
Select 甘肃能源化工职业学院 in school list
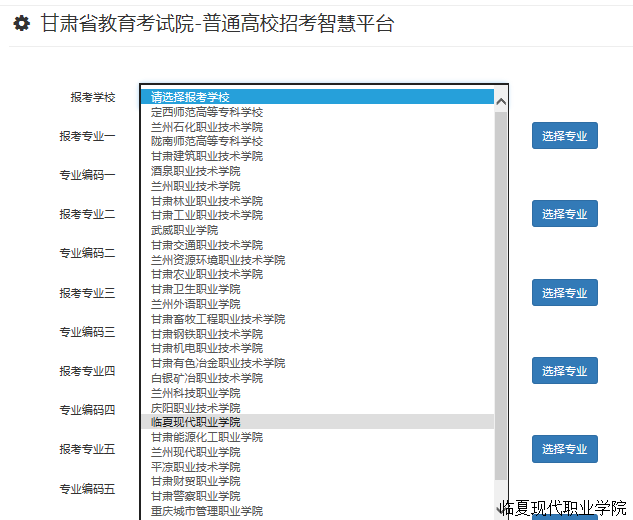[x=318, y=437]
